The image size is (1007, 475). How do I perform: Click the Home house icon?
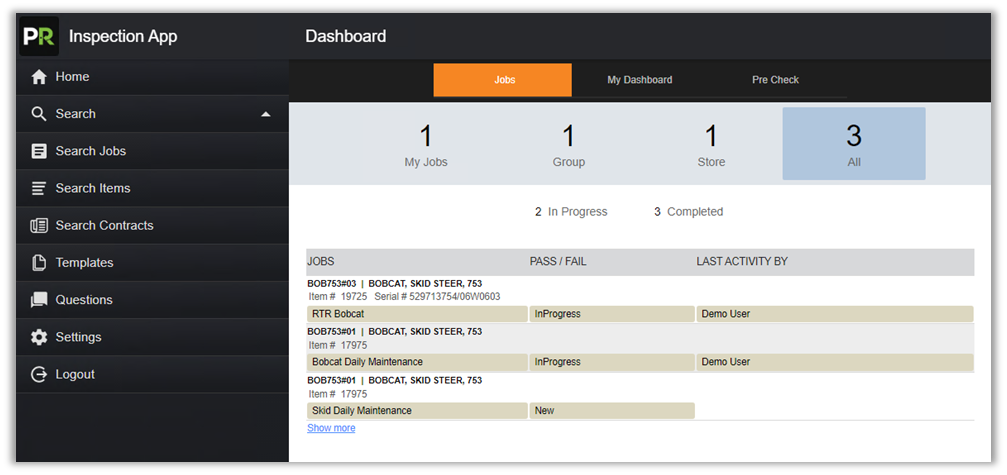39,77
